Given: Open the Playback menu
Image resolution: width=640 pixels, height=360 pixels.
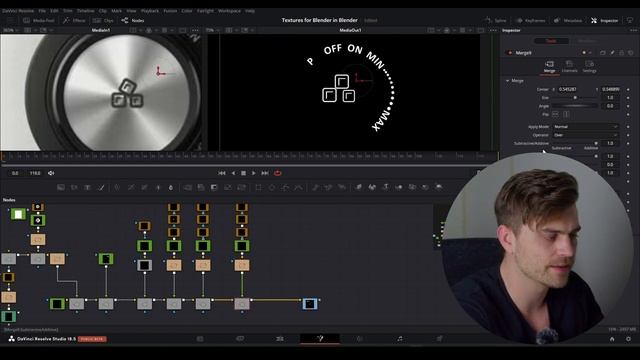Looking at the screenshot, I should click(150, 11).
